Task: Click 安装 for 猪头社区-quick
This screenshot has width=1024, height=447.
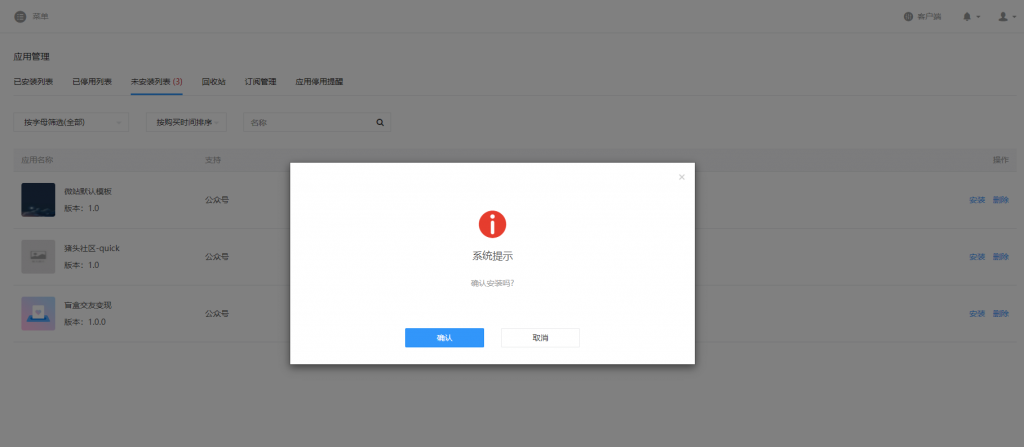Action: 977,257
